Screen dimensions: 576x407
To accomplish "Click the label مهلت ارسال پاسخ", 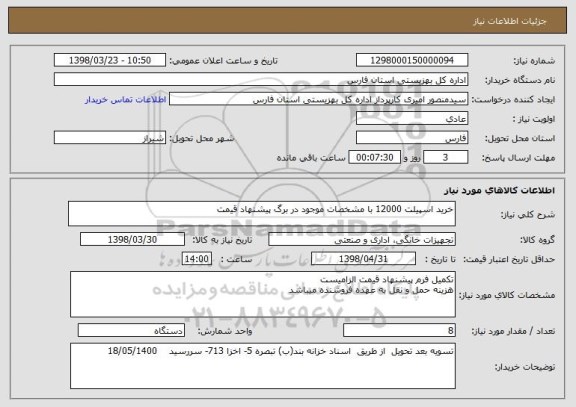I will pyautogui.click(x=518, y=158).
